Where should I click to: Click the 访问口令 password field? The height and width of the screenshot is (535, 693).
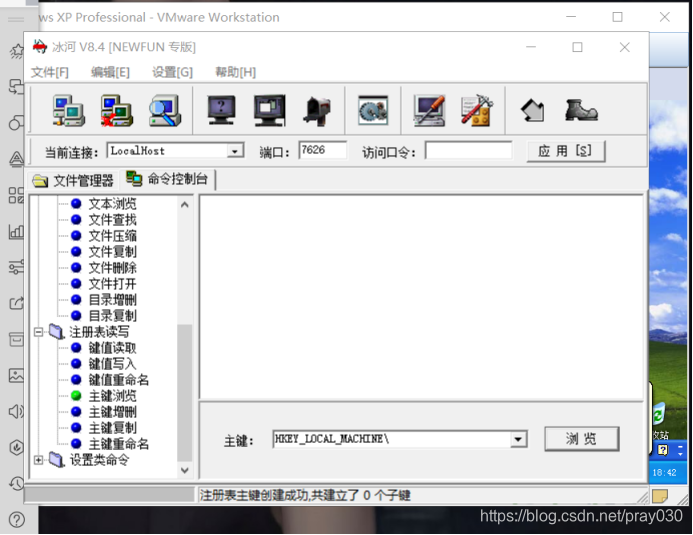pyautogui.click(x=468, y=151)
